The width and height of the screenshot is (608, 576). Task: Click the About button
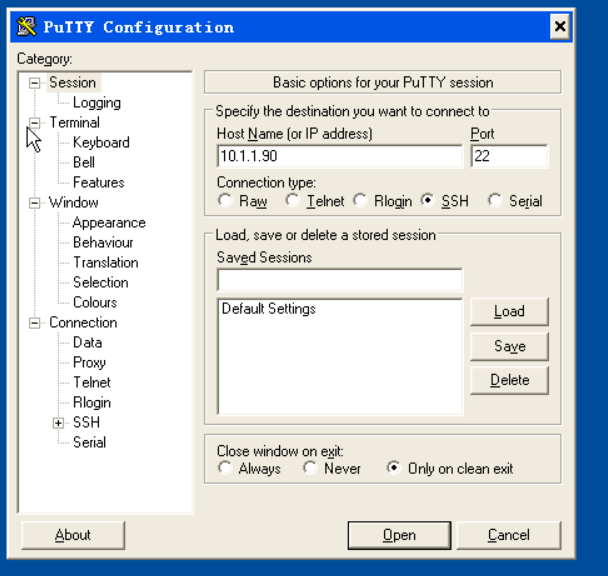tap(73, 535)
